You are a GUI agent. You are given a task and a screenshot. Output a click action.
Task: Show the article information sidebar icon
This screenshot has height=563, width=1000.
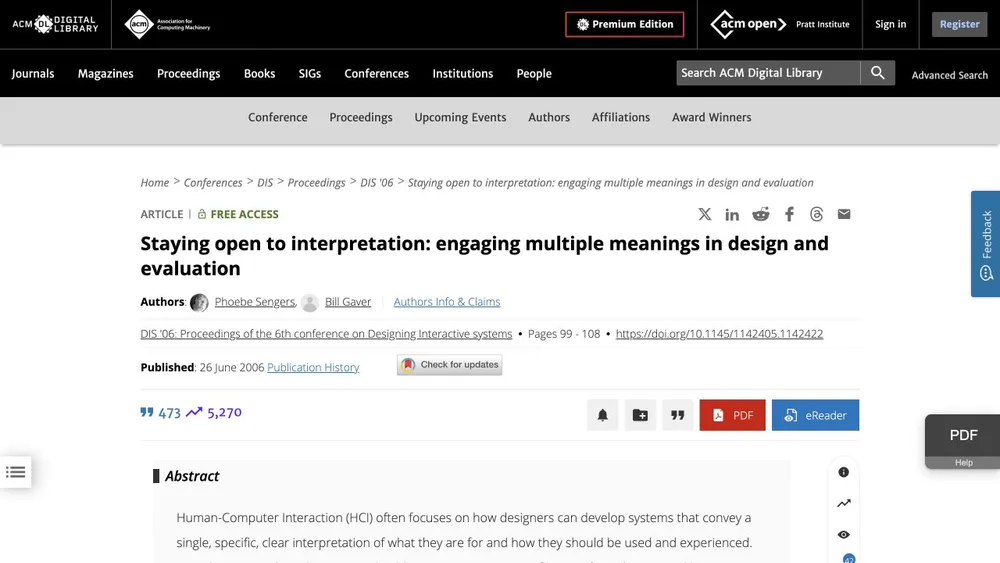844,472
